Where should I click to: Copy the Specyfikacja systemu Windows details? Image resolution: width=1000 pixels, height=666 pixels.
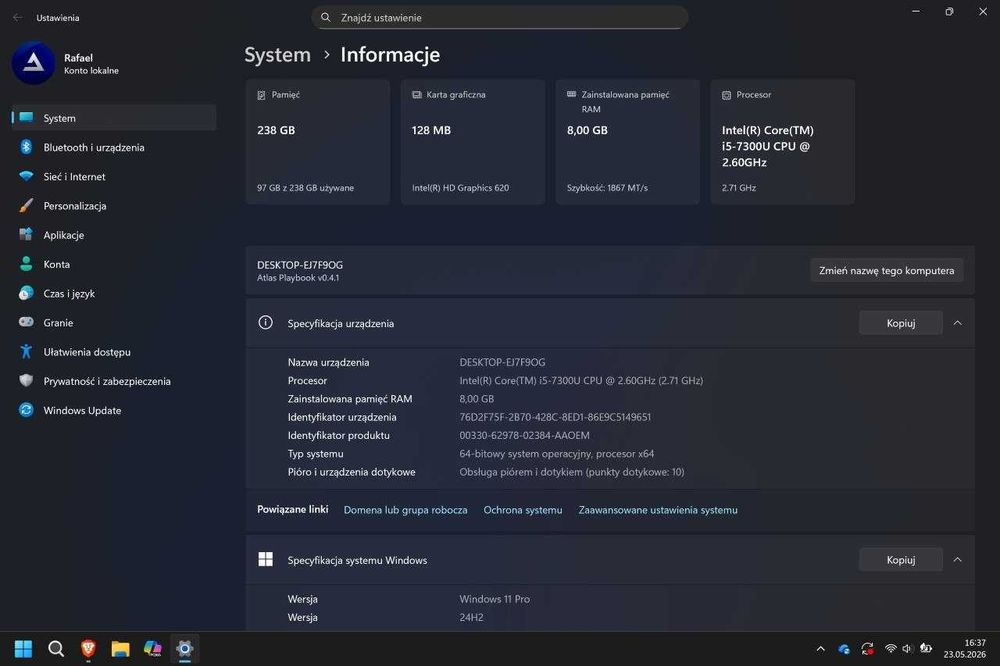coord(901,559)
